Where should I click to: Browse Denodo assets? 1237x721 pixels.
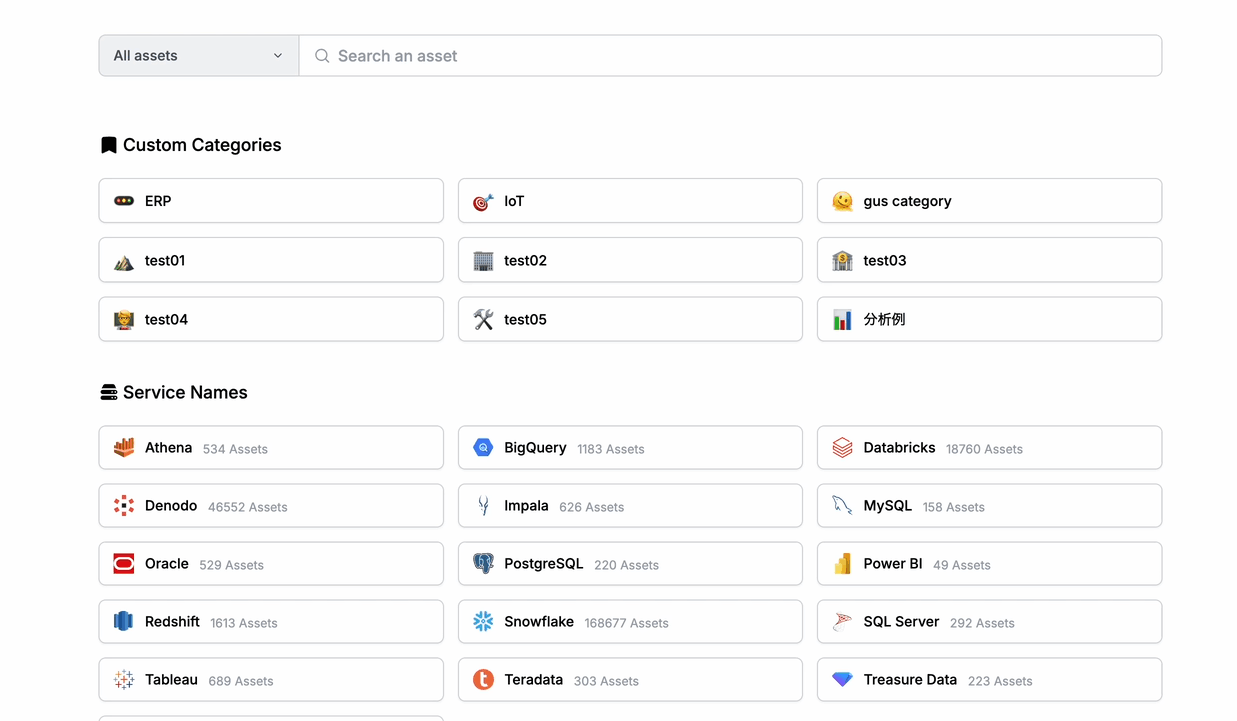tap(271, 506)
